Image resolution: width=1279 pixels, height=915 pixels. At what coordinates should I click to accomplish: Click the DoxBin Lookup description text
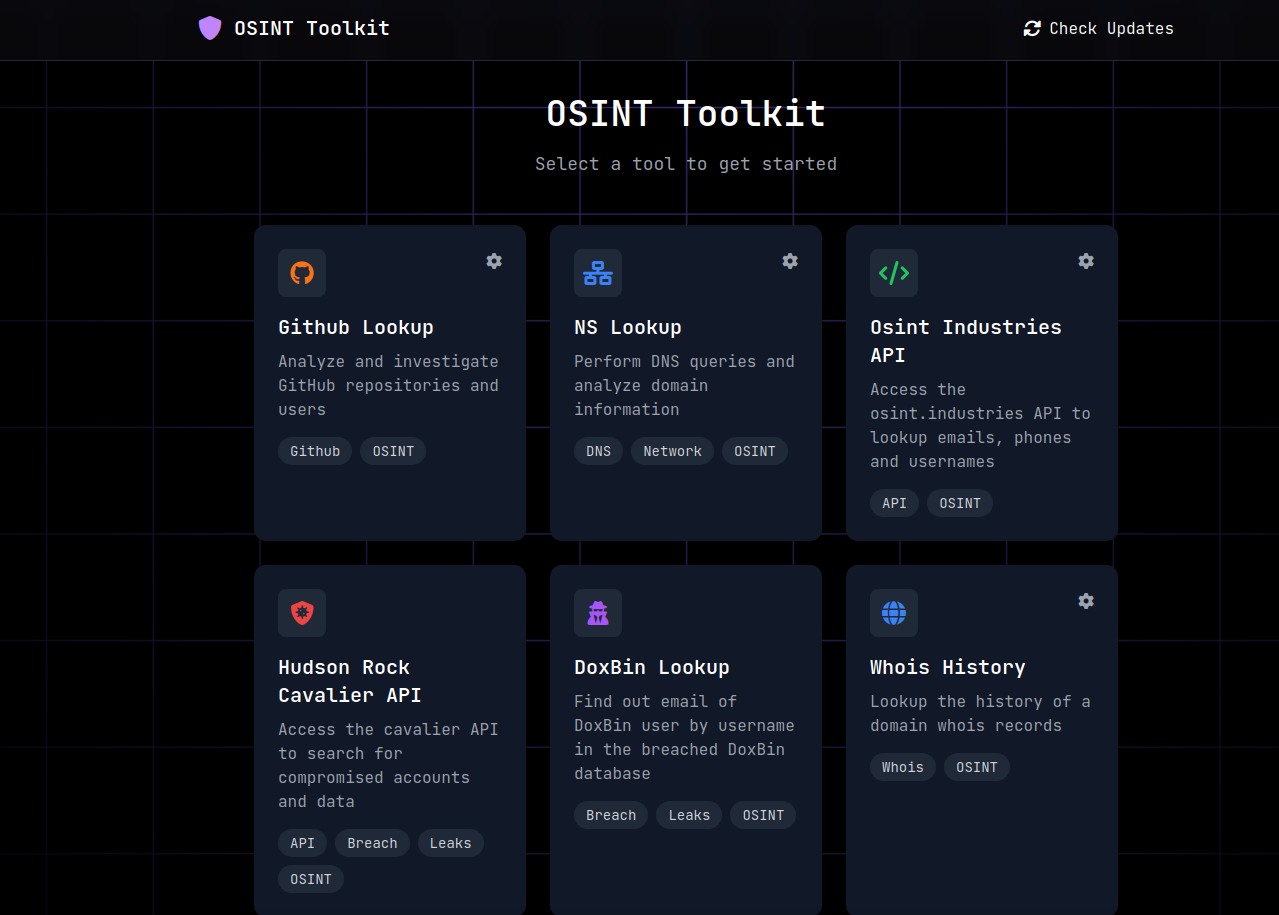[x=684, y=737]
